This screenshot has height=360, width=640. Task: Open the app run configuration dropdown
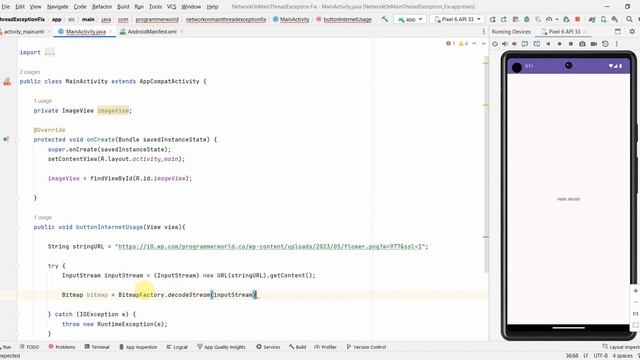click(x=410, y=19)
